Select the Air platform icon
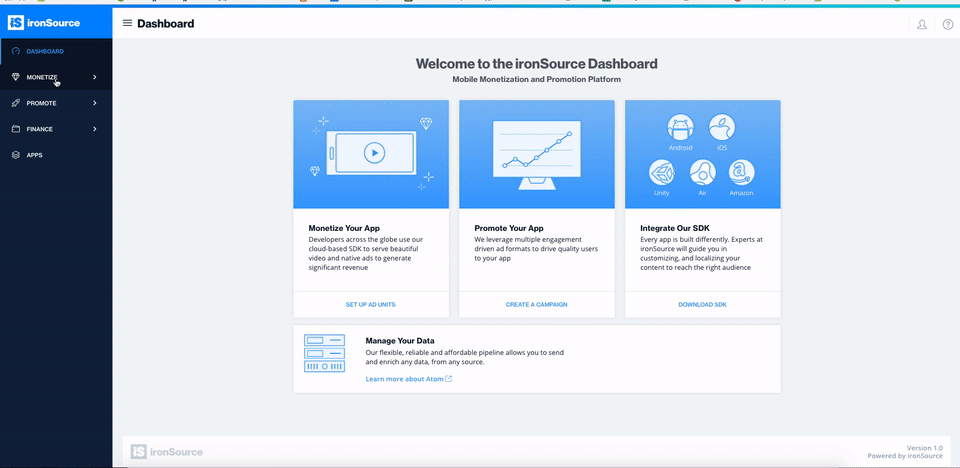Screen dimensions: 960x468 702,173
